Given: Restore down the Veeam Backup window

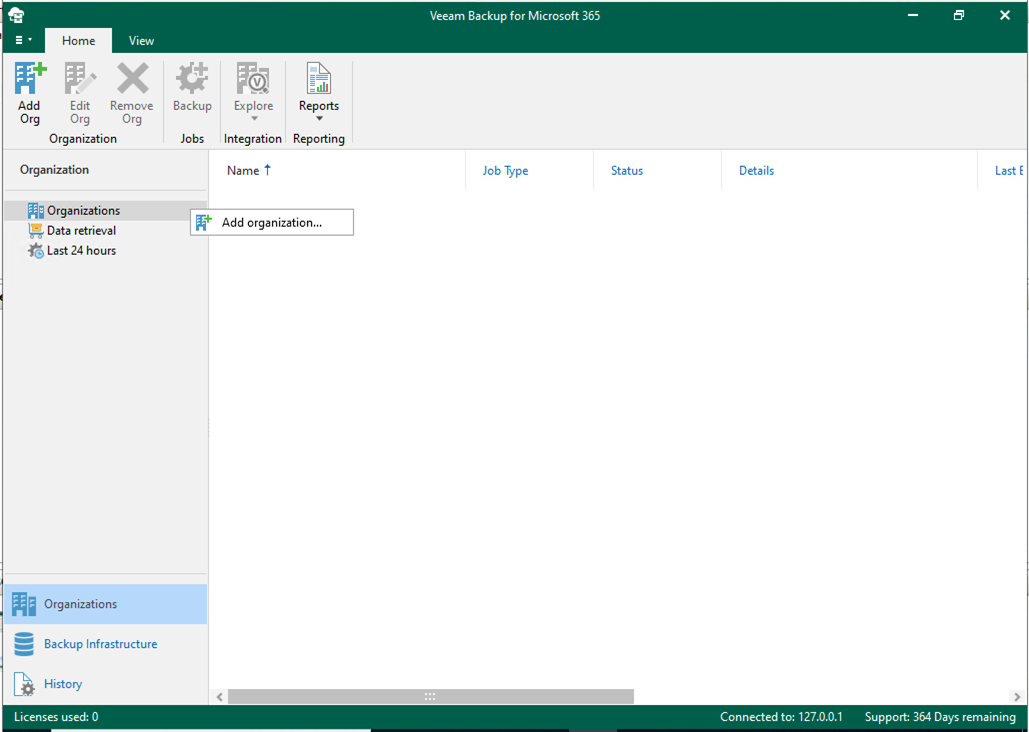Looking at the screenshot, I should pyautogui.click(x=959, y=15).
